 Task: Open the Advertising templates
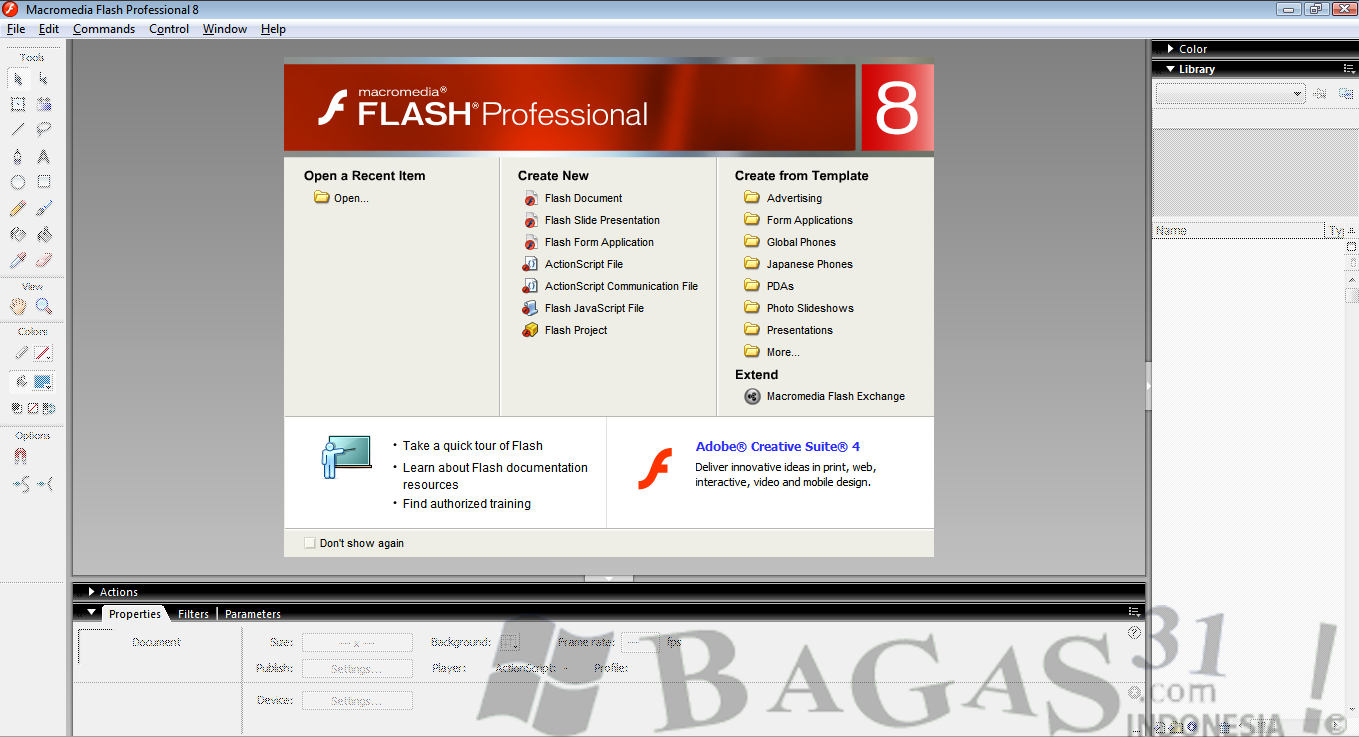coord(794,198)
